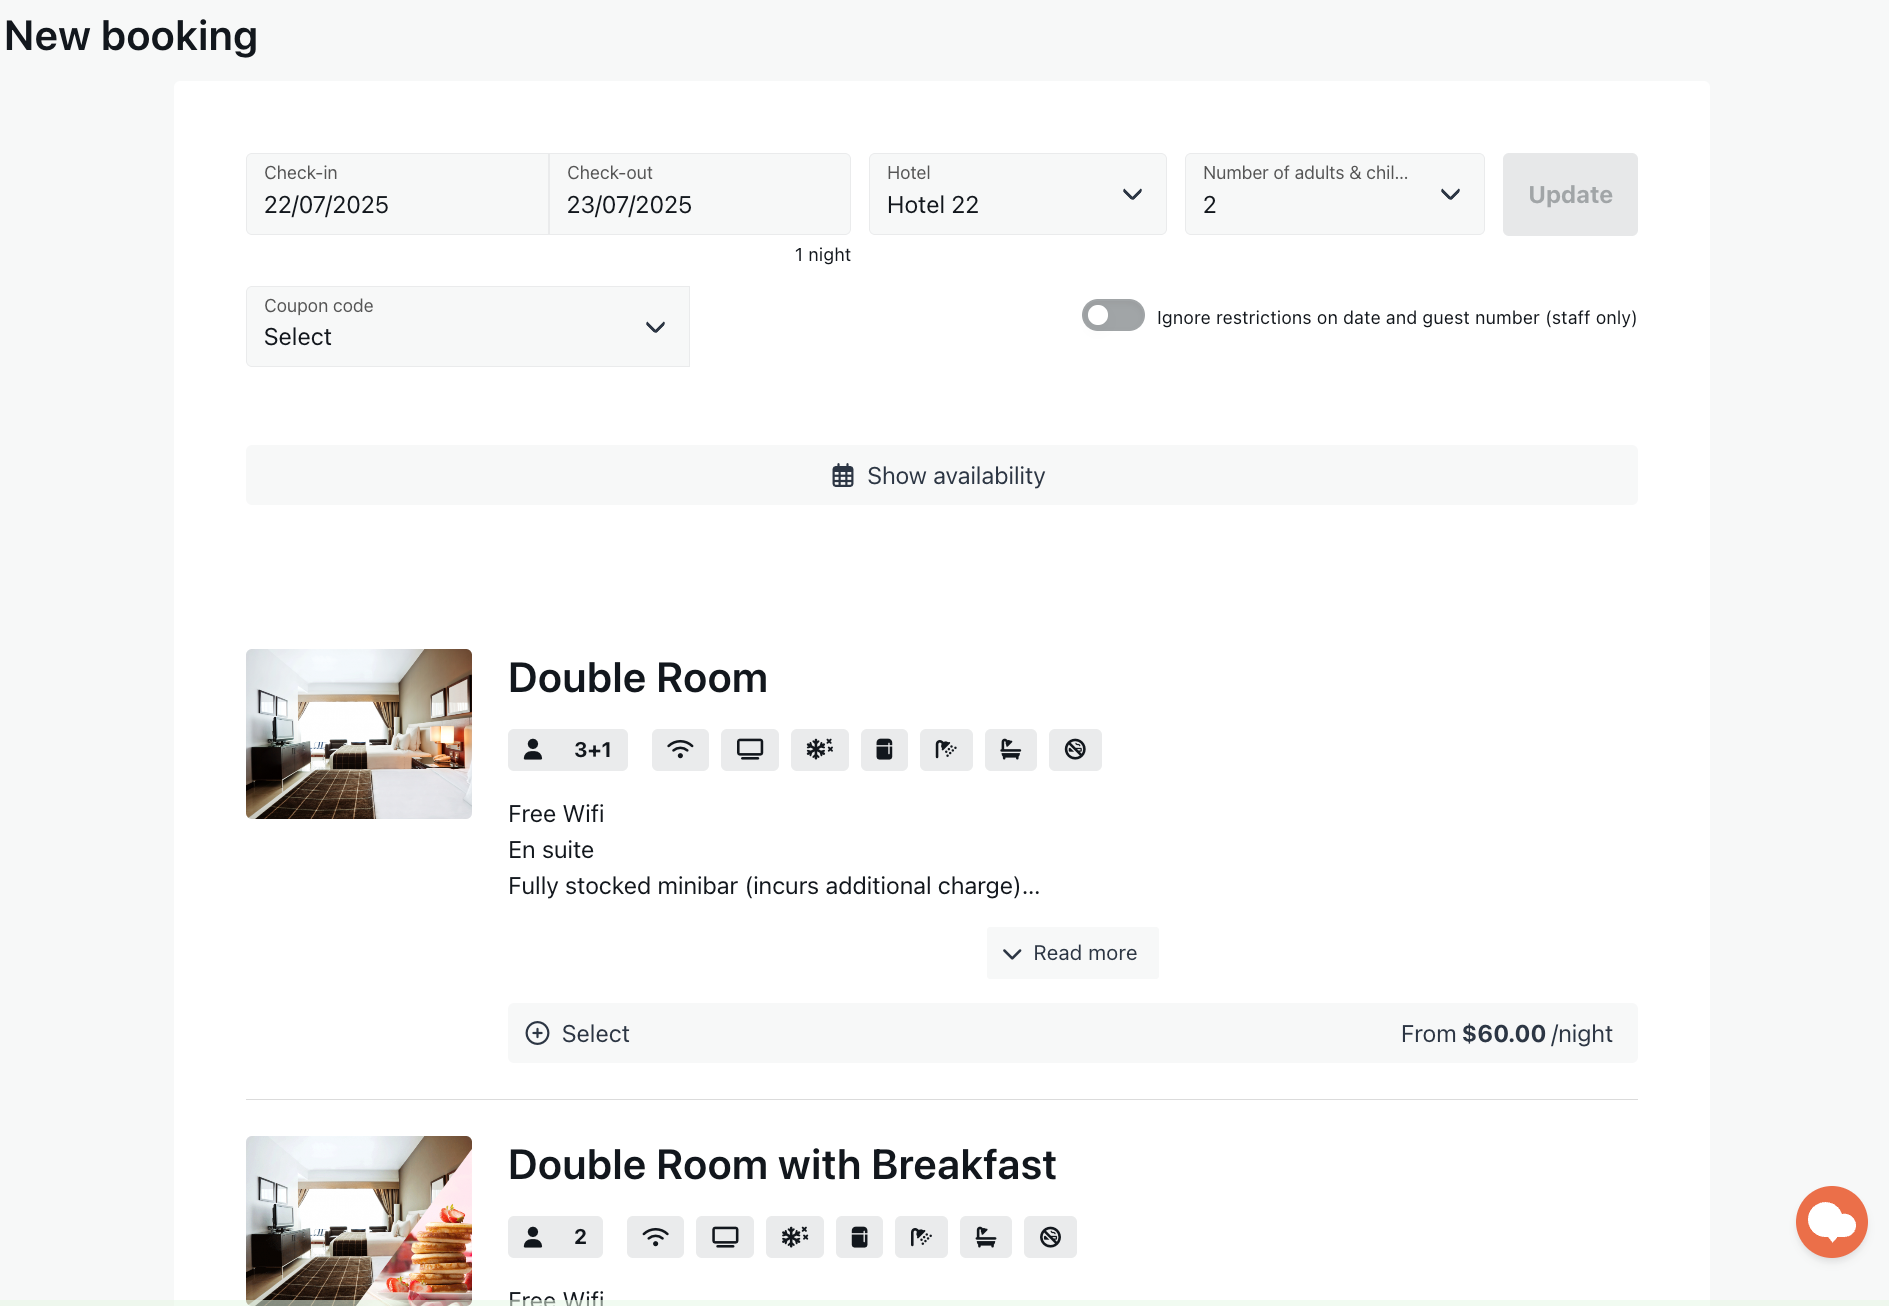Click the no-smoking icon for Double Room
This screenshot has height=1306, width=1889.
click(1075, 750)
